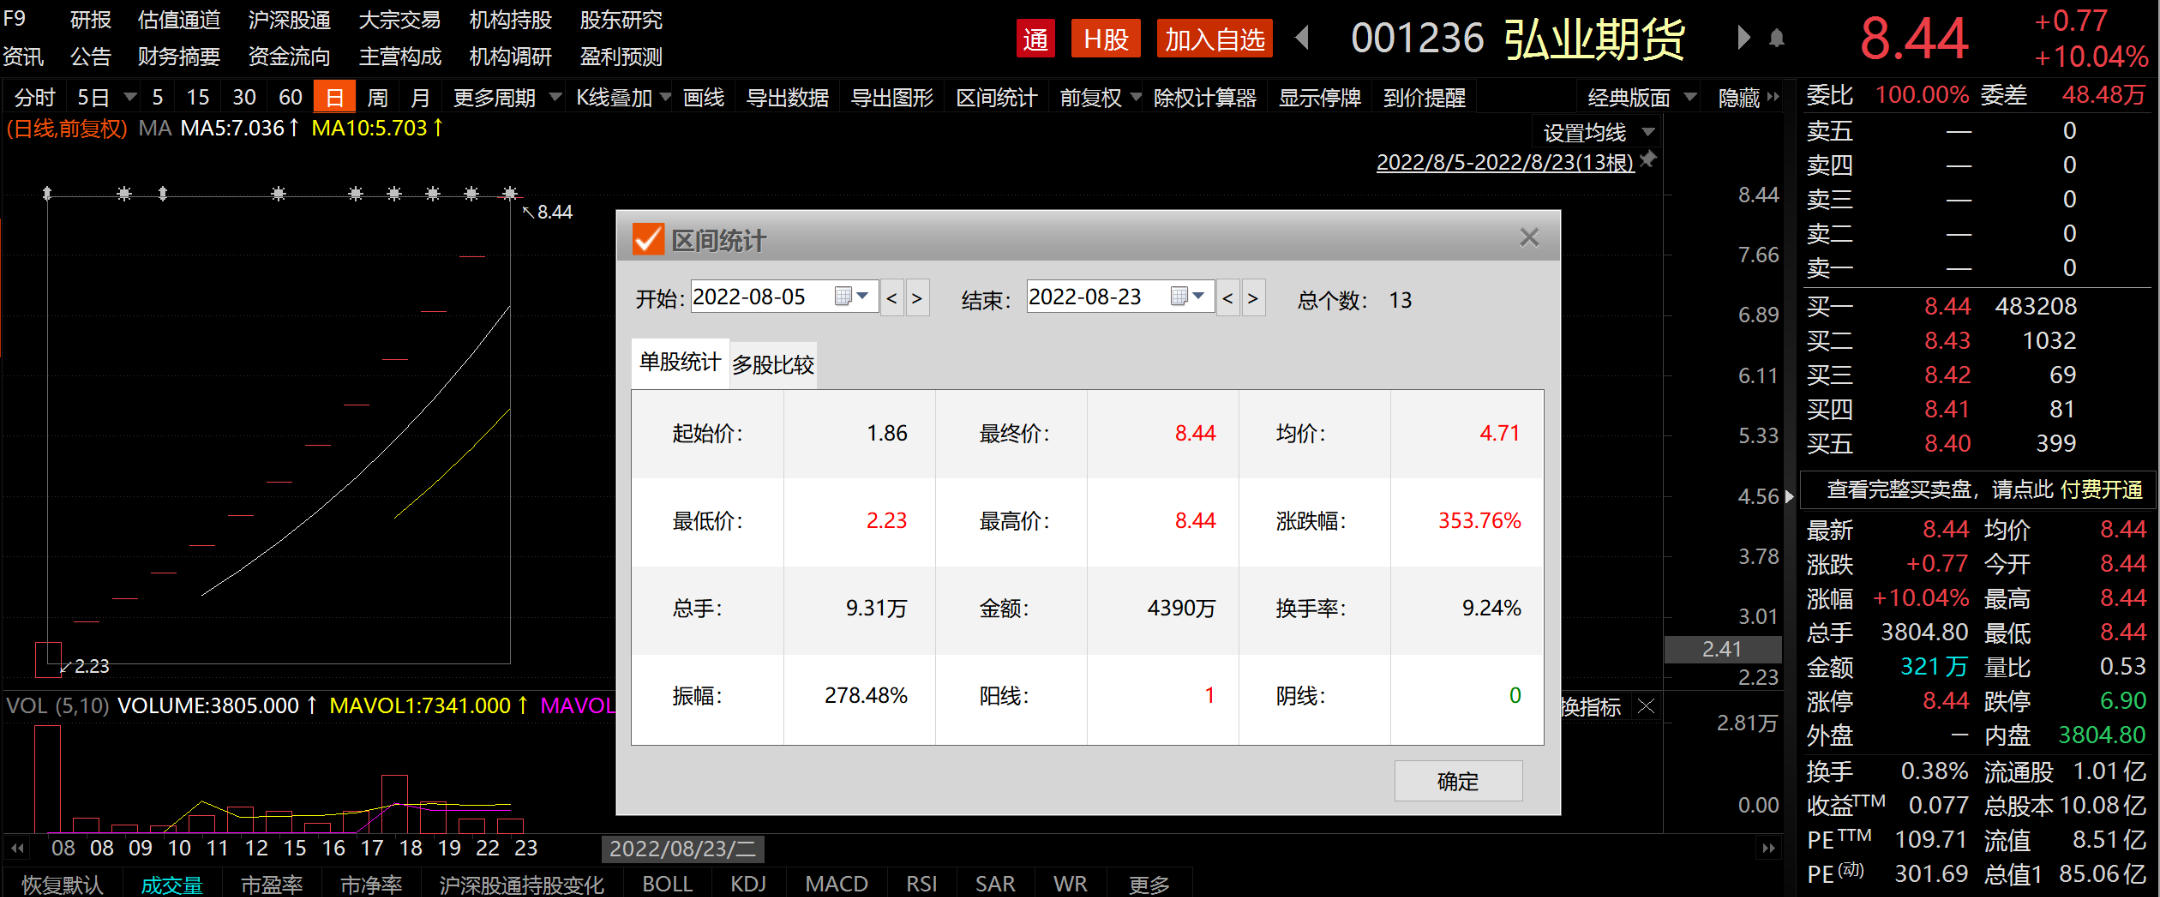This screenshot has height=897, width=2160.
Task: Click the red 通 badge icon
Action: tap(1035, 40)
